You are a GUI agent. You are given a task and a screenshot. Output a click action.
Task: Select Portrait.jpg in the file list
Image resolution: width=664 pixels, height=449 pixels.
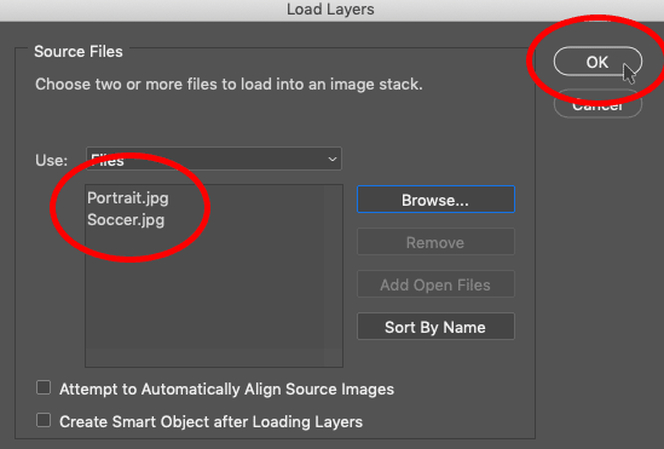tap(127, 198)
